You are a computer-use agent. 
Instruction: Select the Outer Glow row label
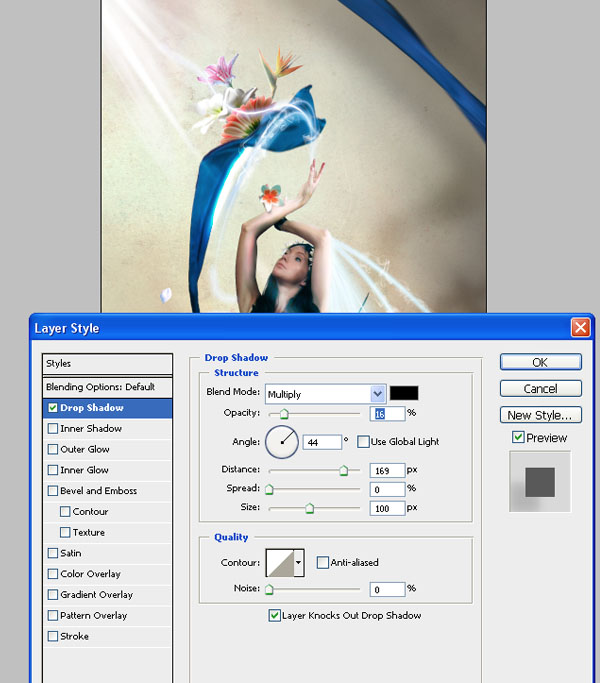[x=85, y=449]
